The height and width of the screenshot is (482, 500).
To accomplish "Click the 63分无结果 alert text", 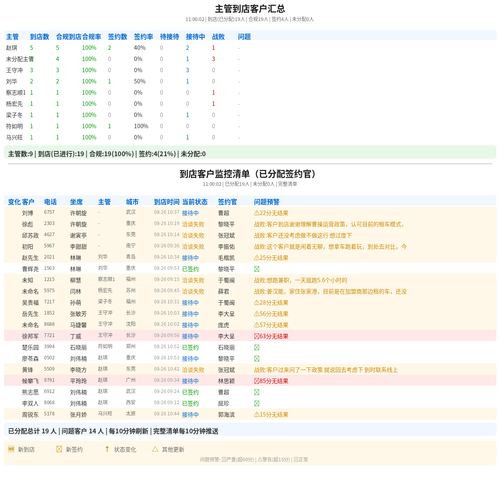I will click(x=274, y=336).
